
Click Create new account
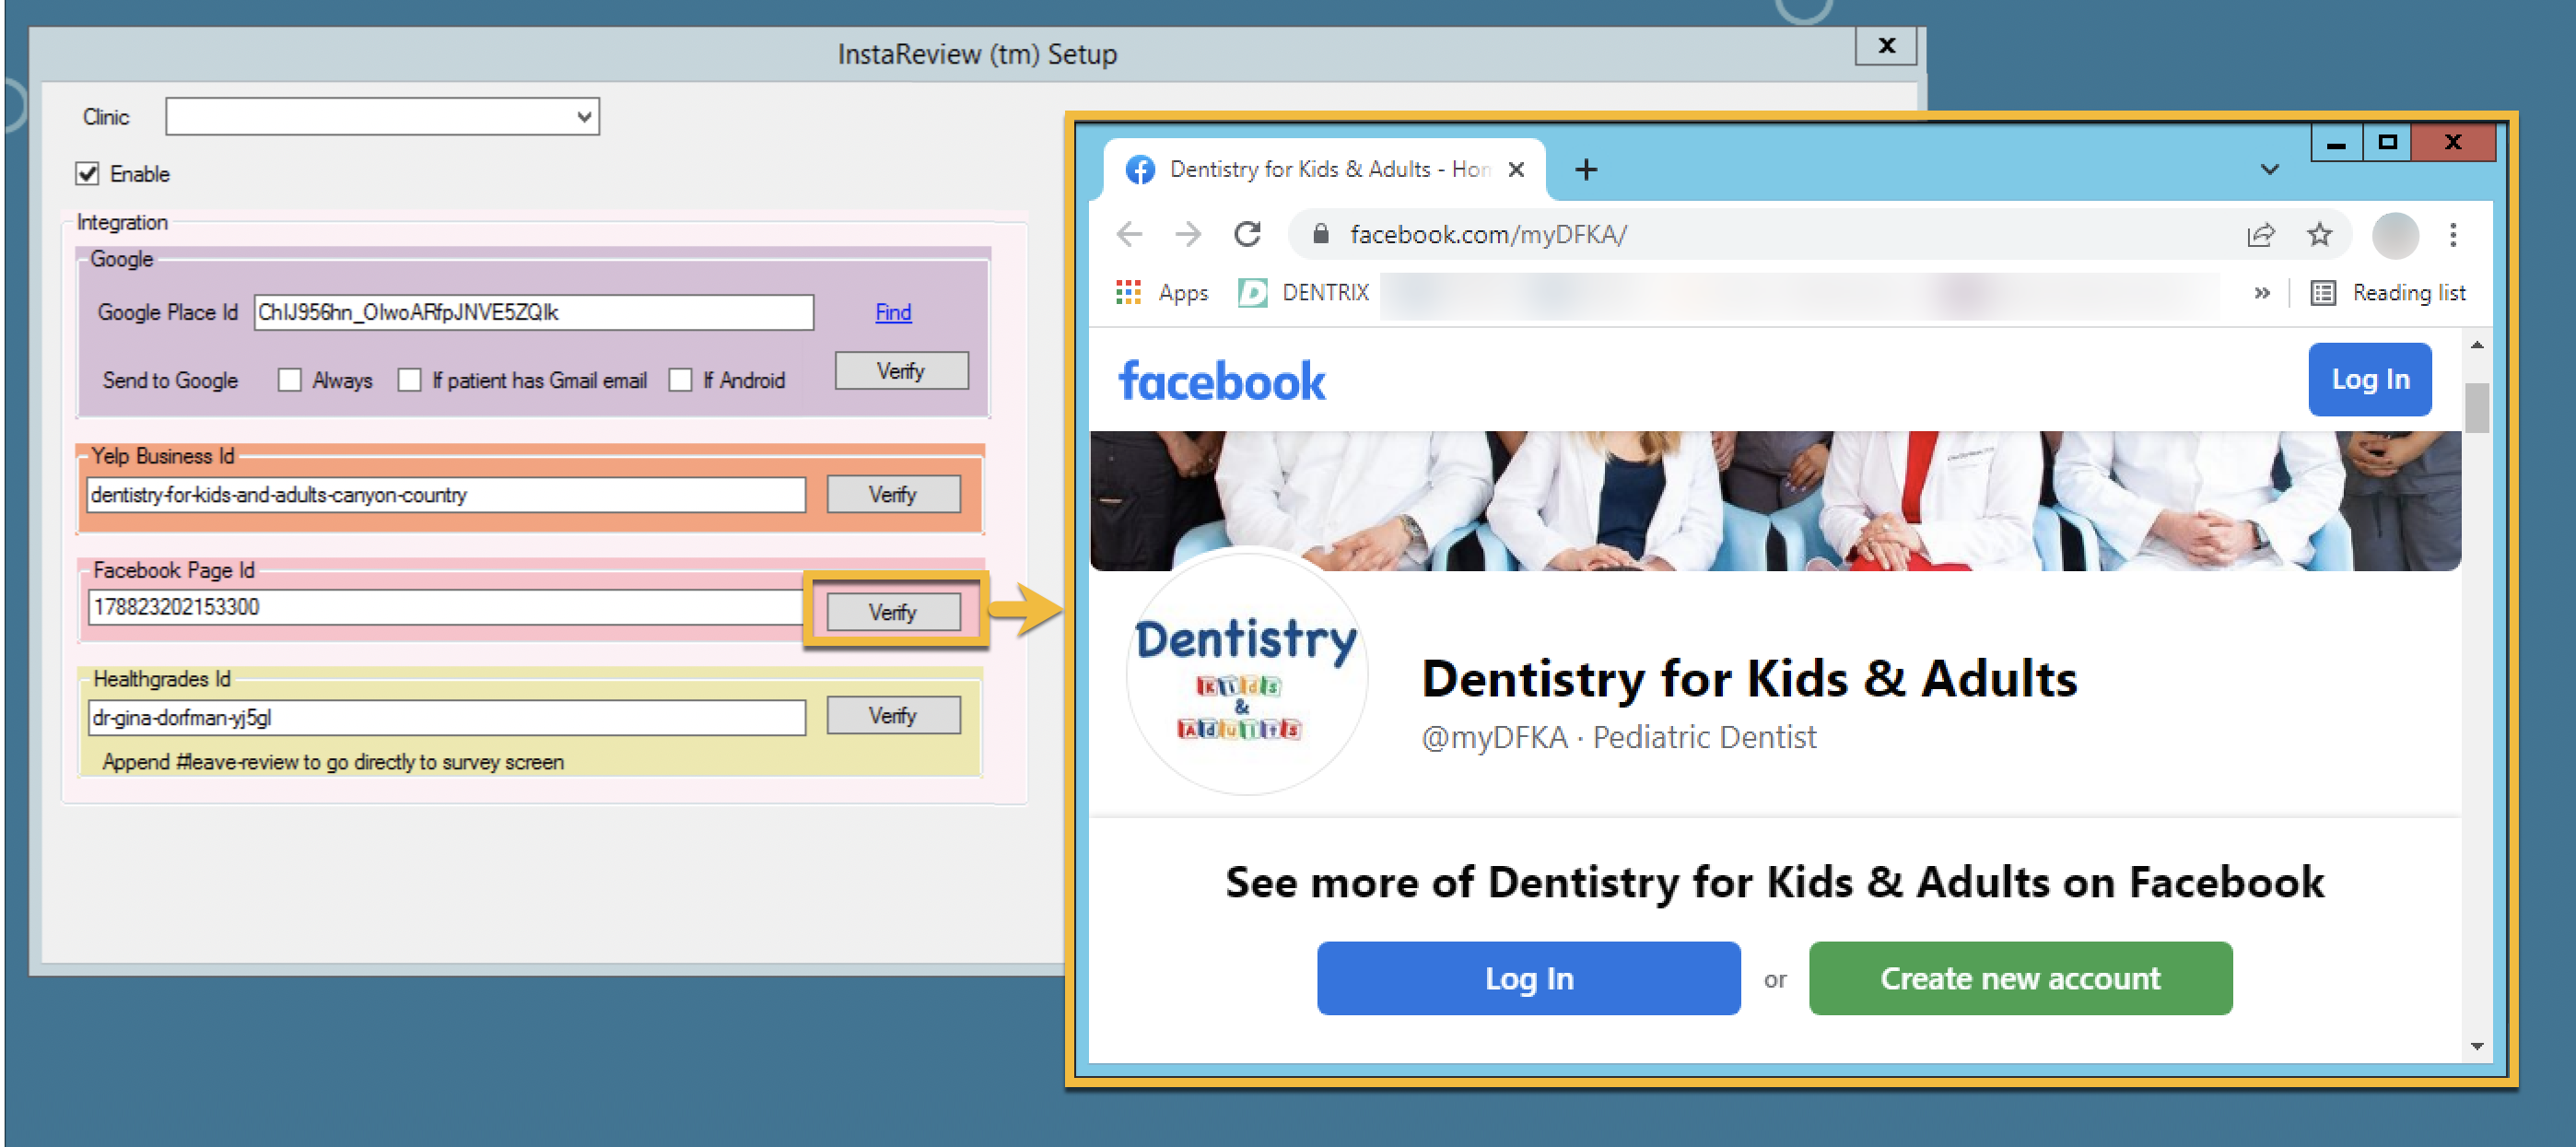coord(2020,977)
